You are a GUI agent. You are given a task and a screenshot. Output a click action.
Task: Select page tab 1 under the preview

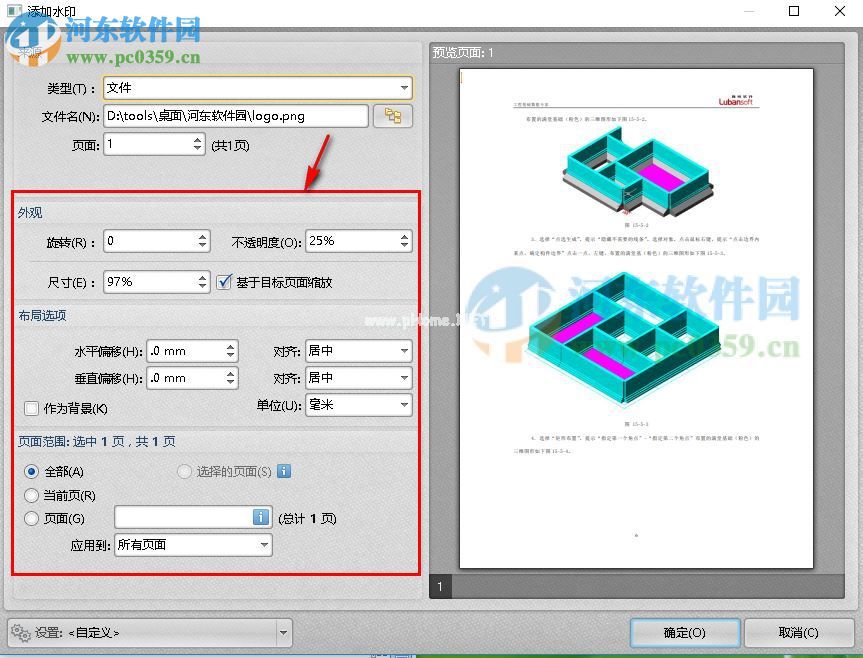click(x=440, y=586)
